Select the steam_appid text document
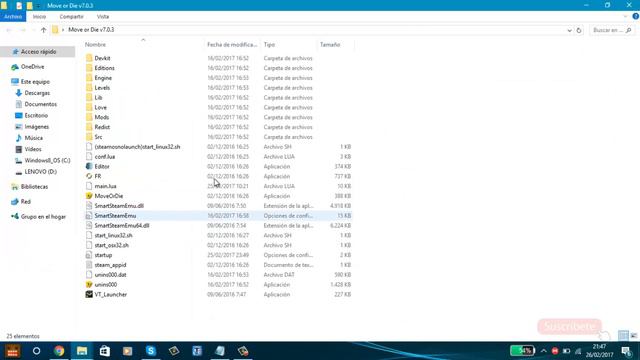The height and width of the screenshot is (360, 640). coord(110,265)
